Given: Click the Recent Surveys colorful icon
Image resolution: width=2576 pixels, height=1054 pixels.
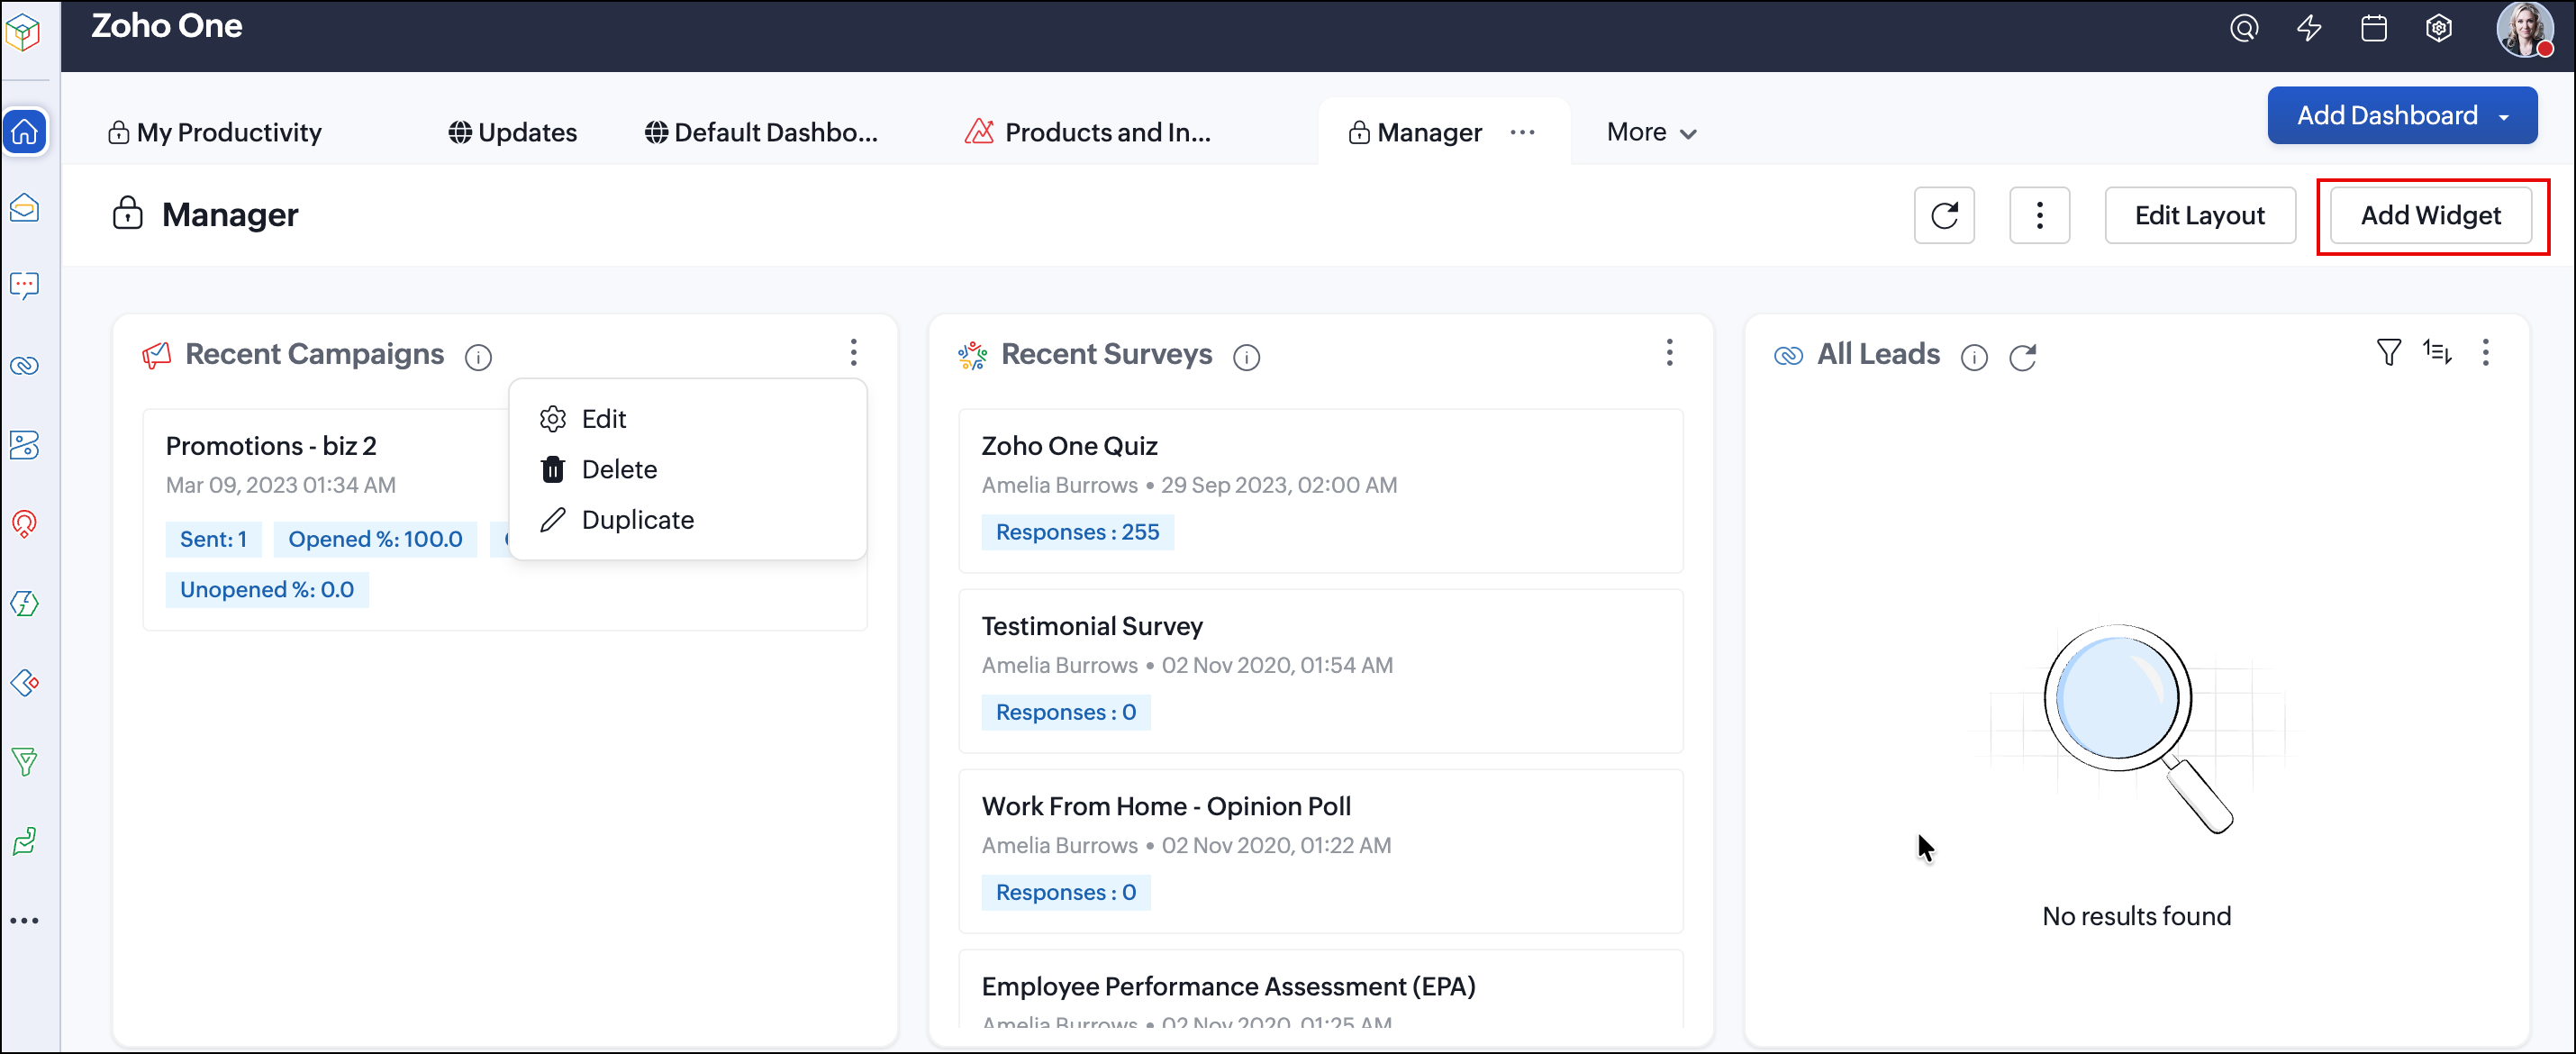Looking at the screenshot, I should (973, 355).
